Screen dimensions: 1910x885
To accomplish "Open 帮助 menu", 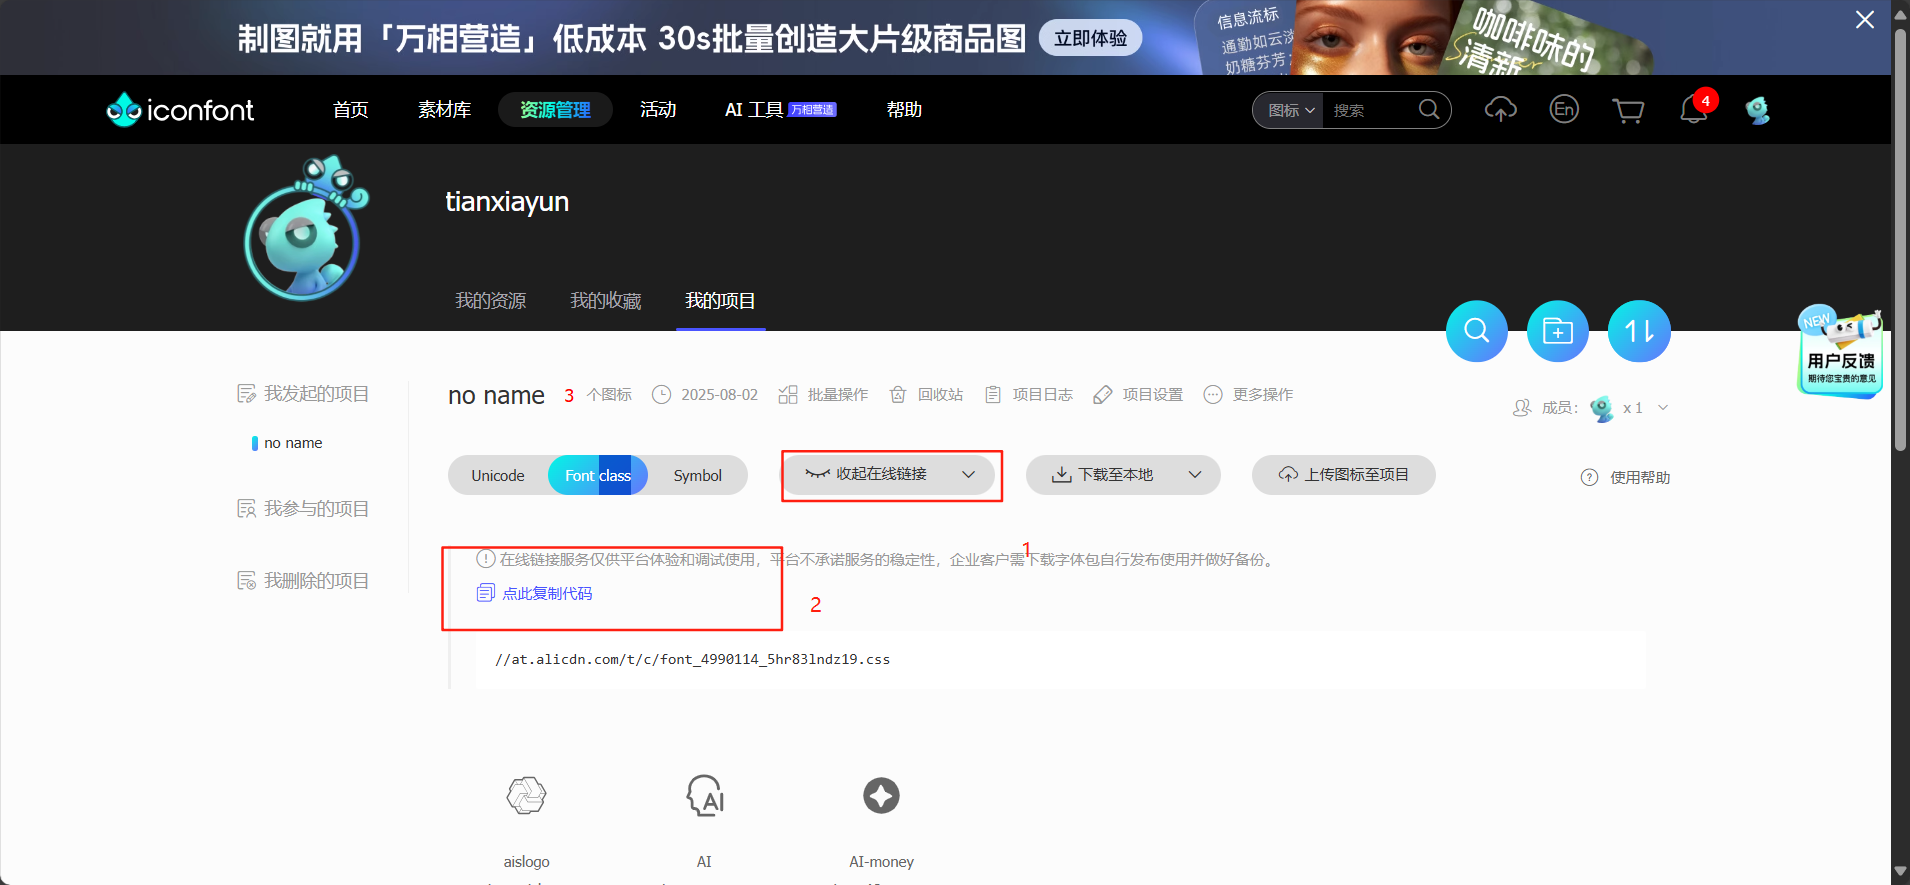I will 904,109.
